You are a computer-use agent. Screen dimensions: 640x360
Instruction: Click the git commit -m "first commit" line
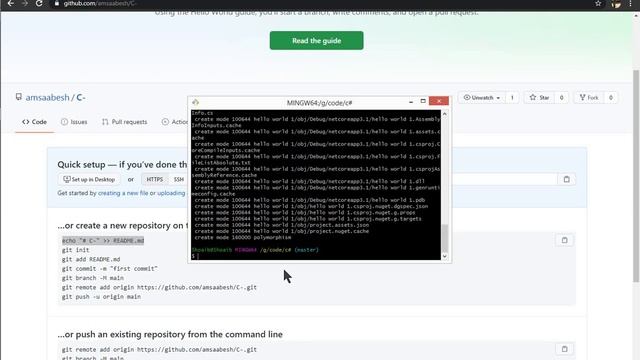pos(109,269)
